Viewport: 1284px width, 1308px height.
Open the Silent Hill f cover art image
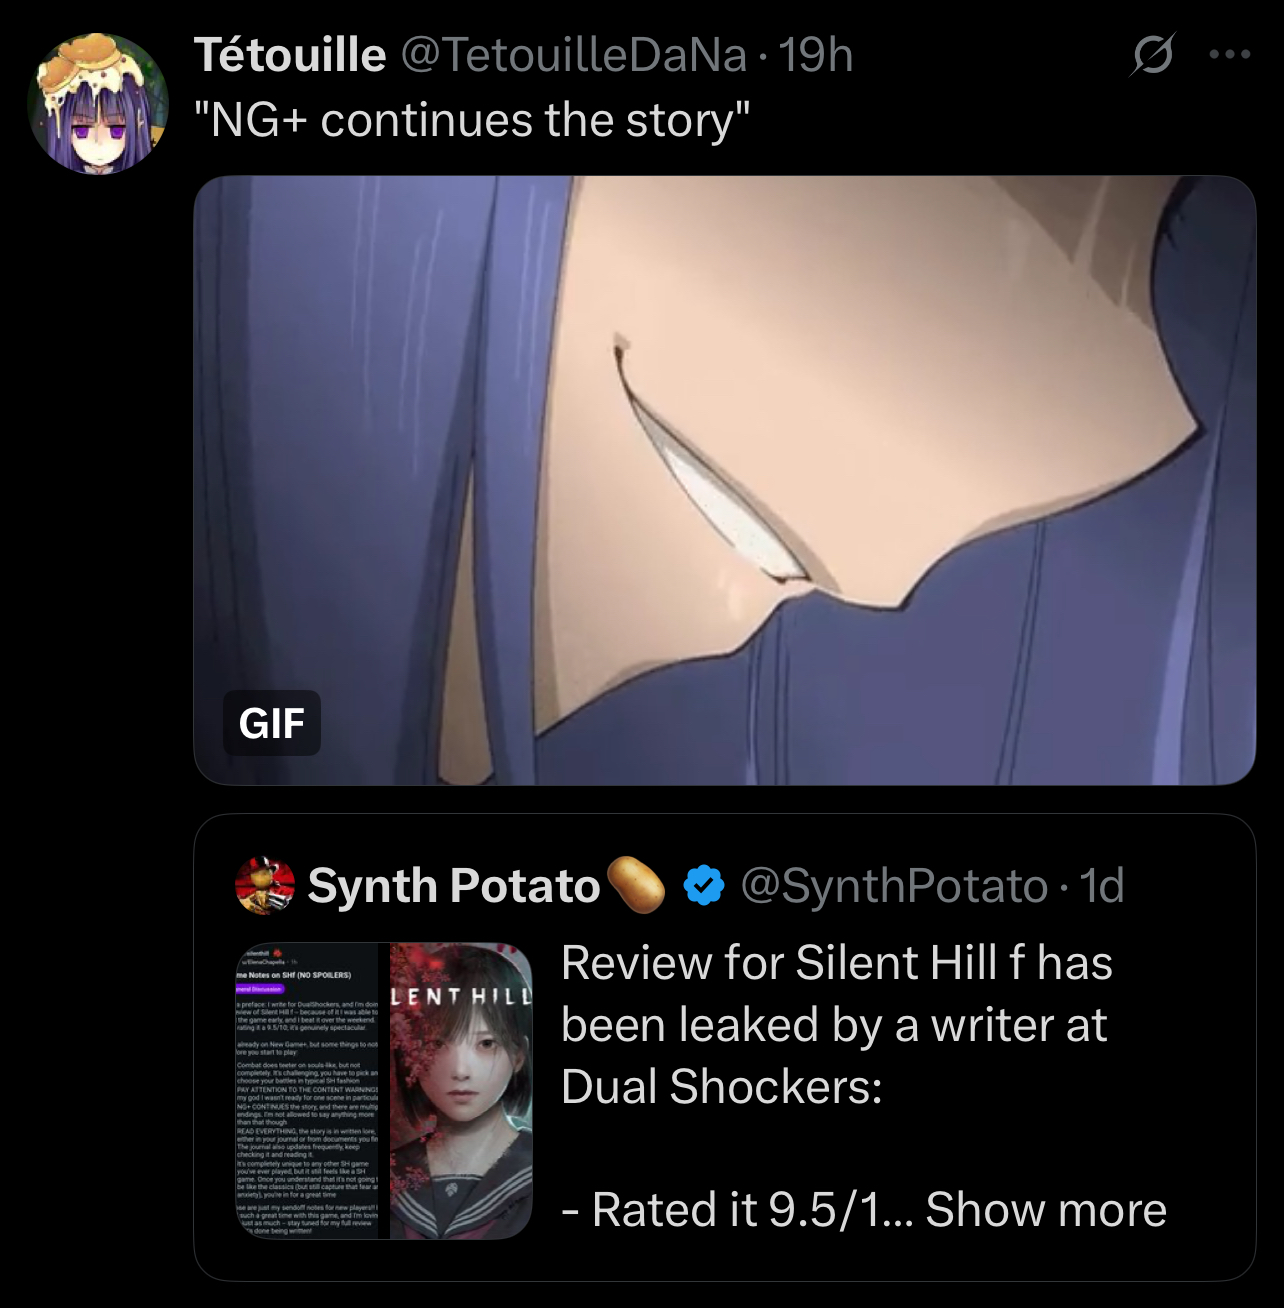pos(461,1091)
